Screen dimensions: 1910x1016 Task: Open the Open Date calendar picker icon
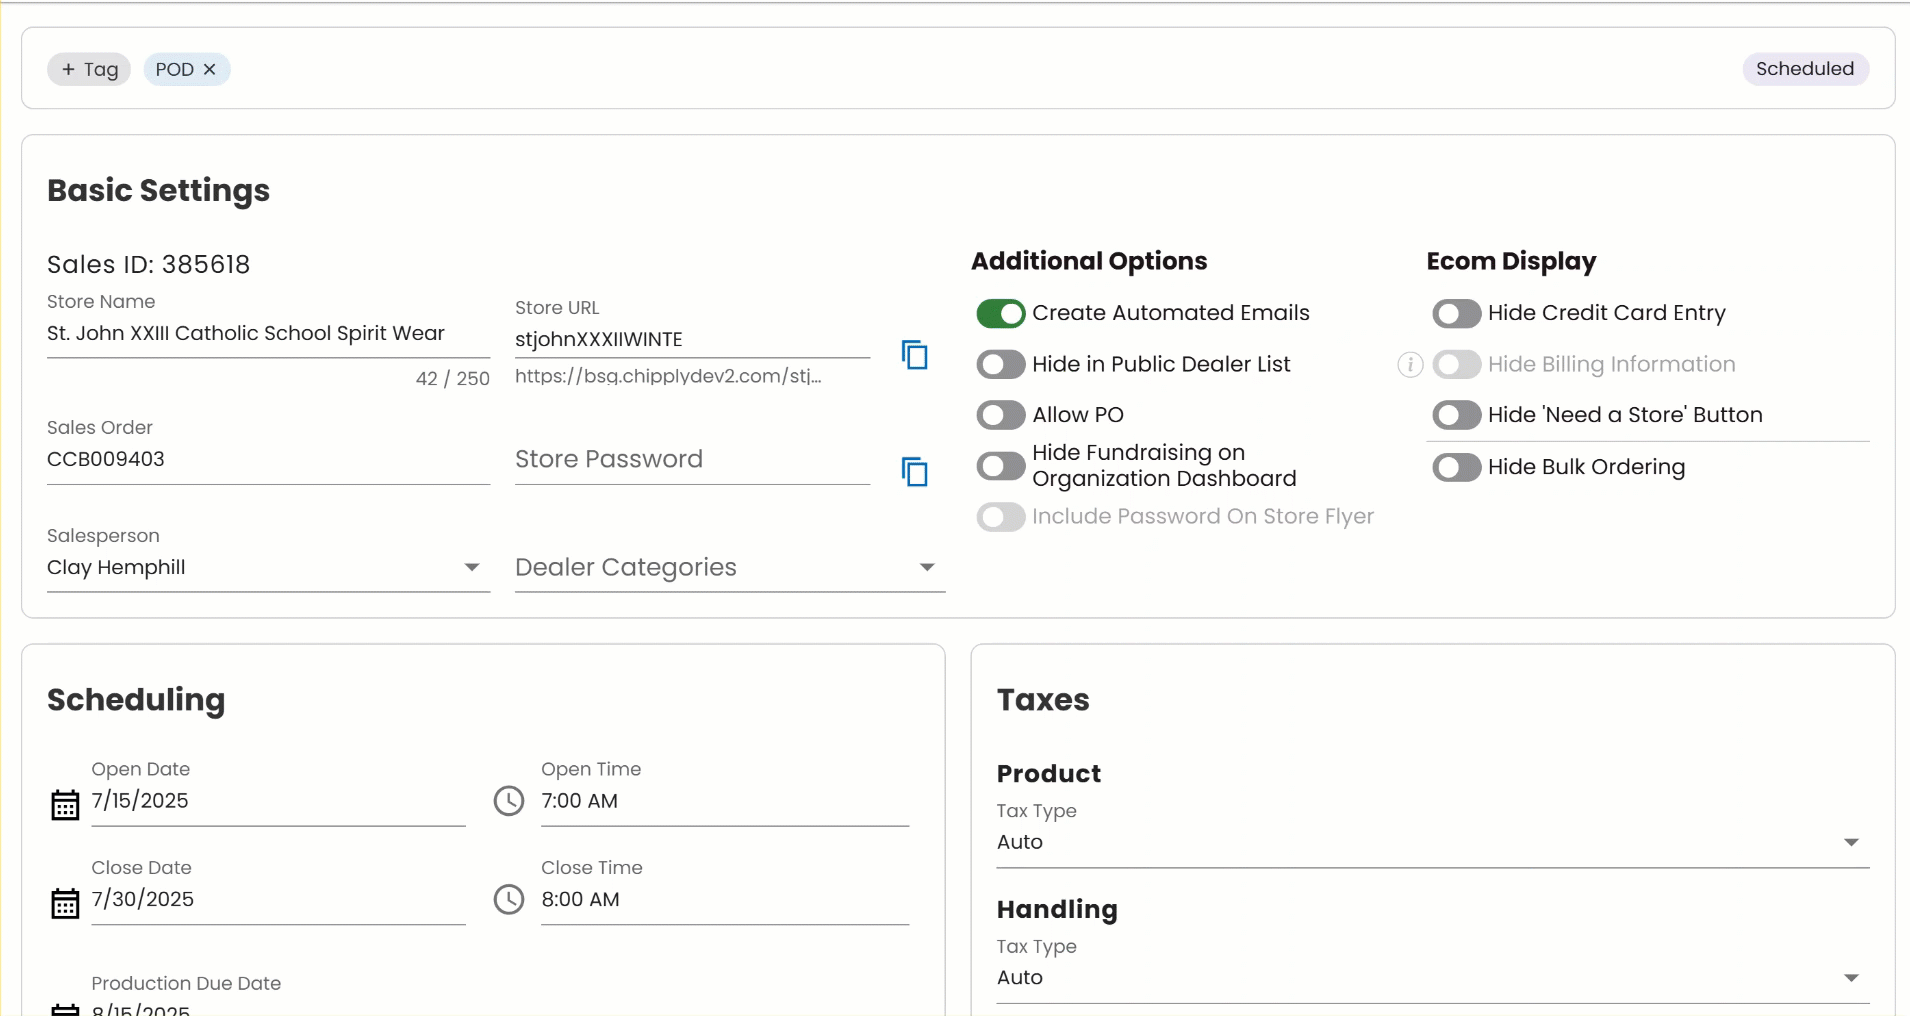65,805
